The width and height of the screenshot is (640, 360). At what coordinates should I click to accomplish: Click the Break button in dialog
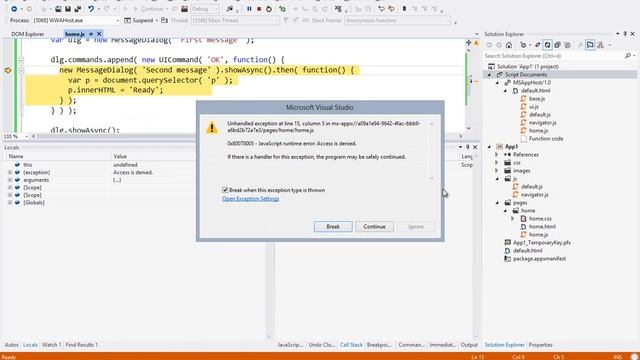pyautogui.click(x=333, y=227)
